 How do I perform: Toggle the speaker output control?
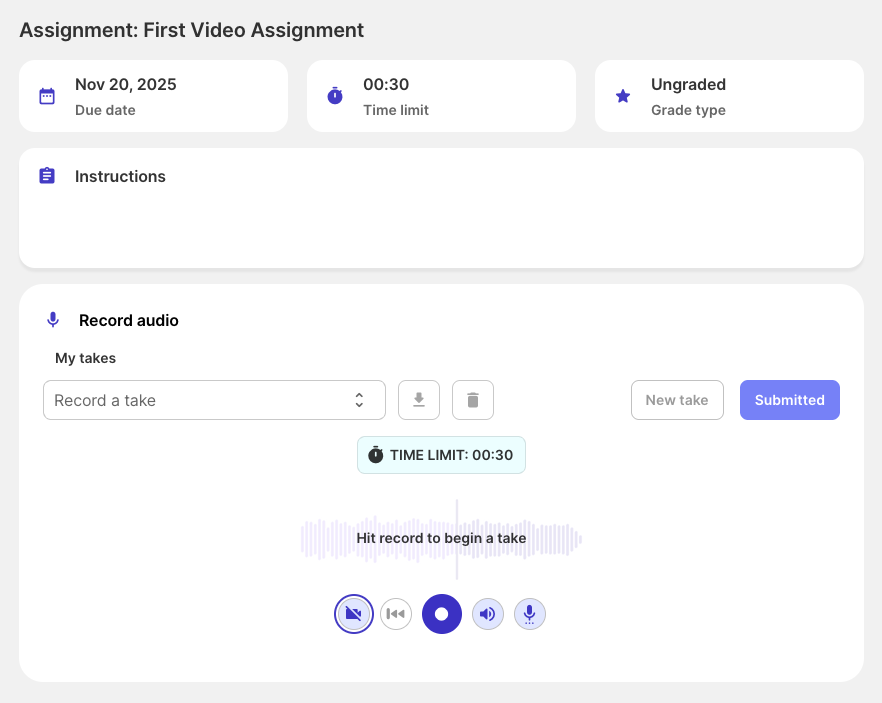tap(488, 613)
